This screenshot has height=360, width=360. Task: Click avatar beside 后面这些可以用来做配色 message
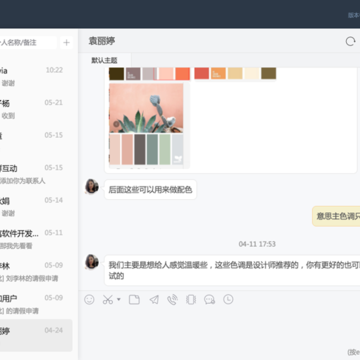coord(92,186)
